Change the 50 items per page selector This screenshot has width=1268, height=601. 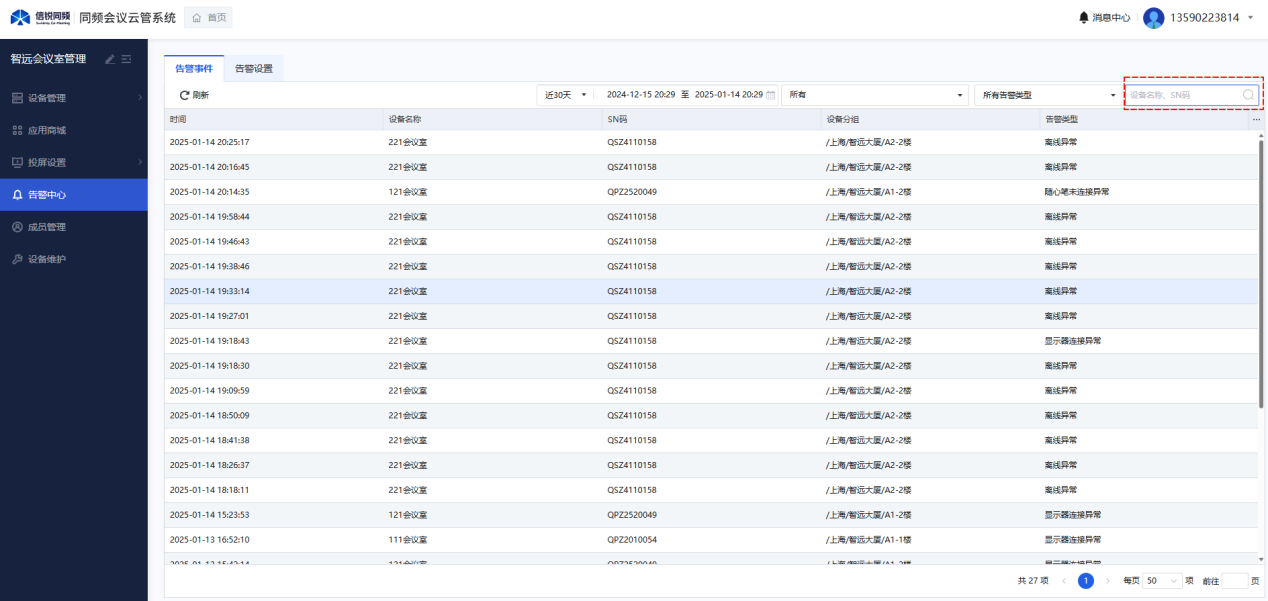click(x=1164, y=581)
